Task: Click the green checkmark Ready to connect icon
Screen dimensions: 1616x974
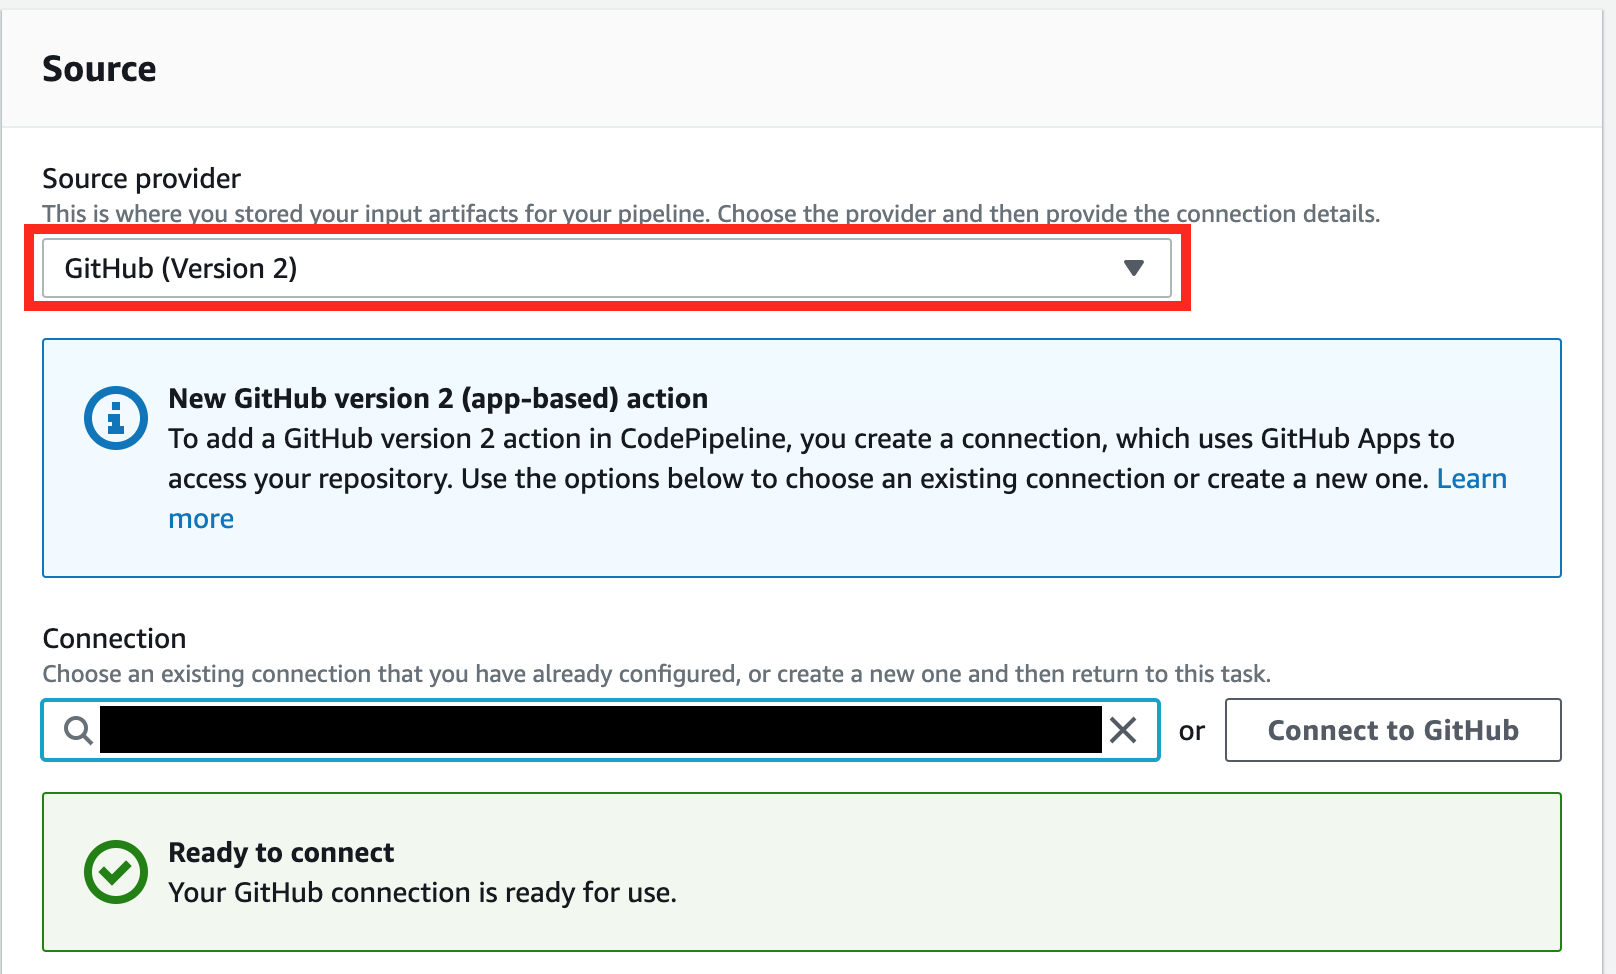Action: pyautogui.click(x=116, y=872)
